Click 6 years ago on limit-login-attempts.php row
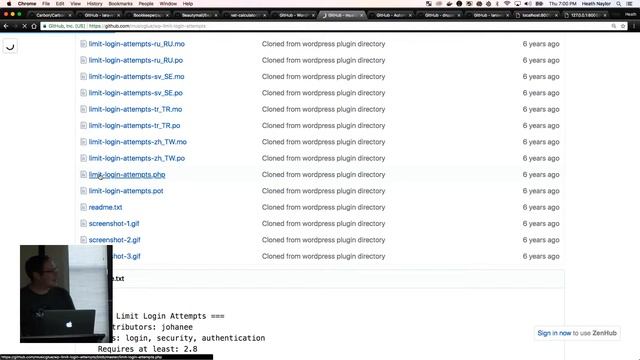The width and height of the screenshot is (640, 360). [x=541, y=174]
